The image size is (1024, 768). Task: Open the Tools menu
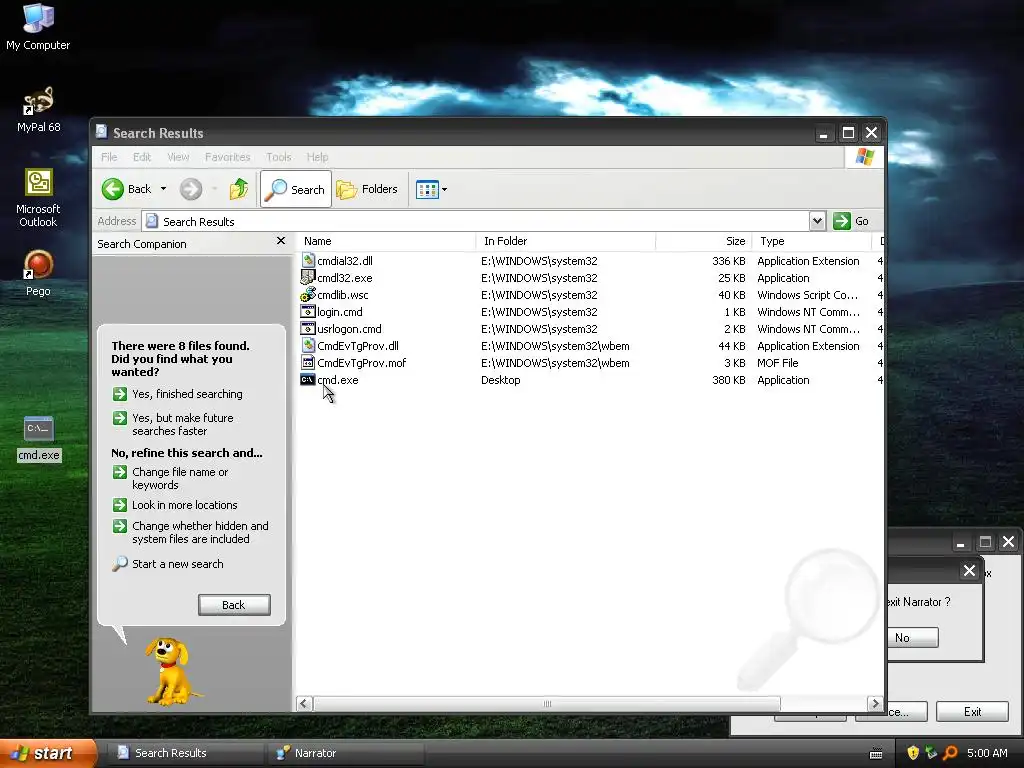tap(278, 157)
